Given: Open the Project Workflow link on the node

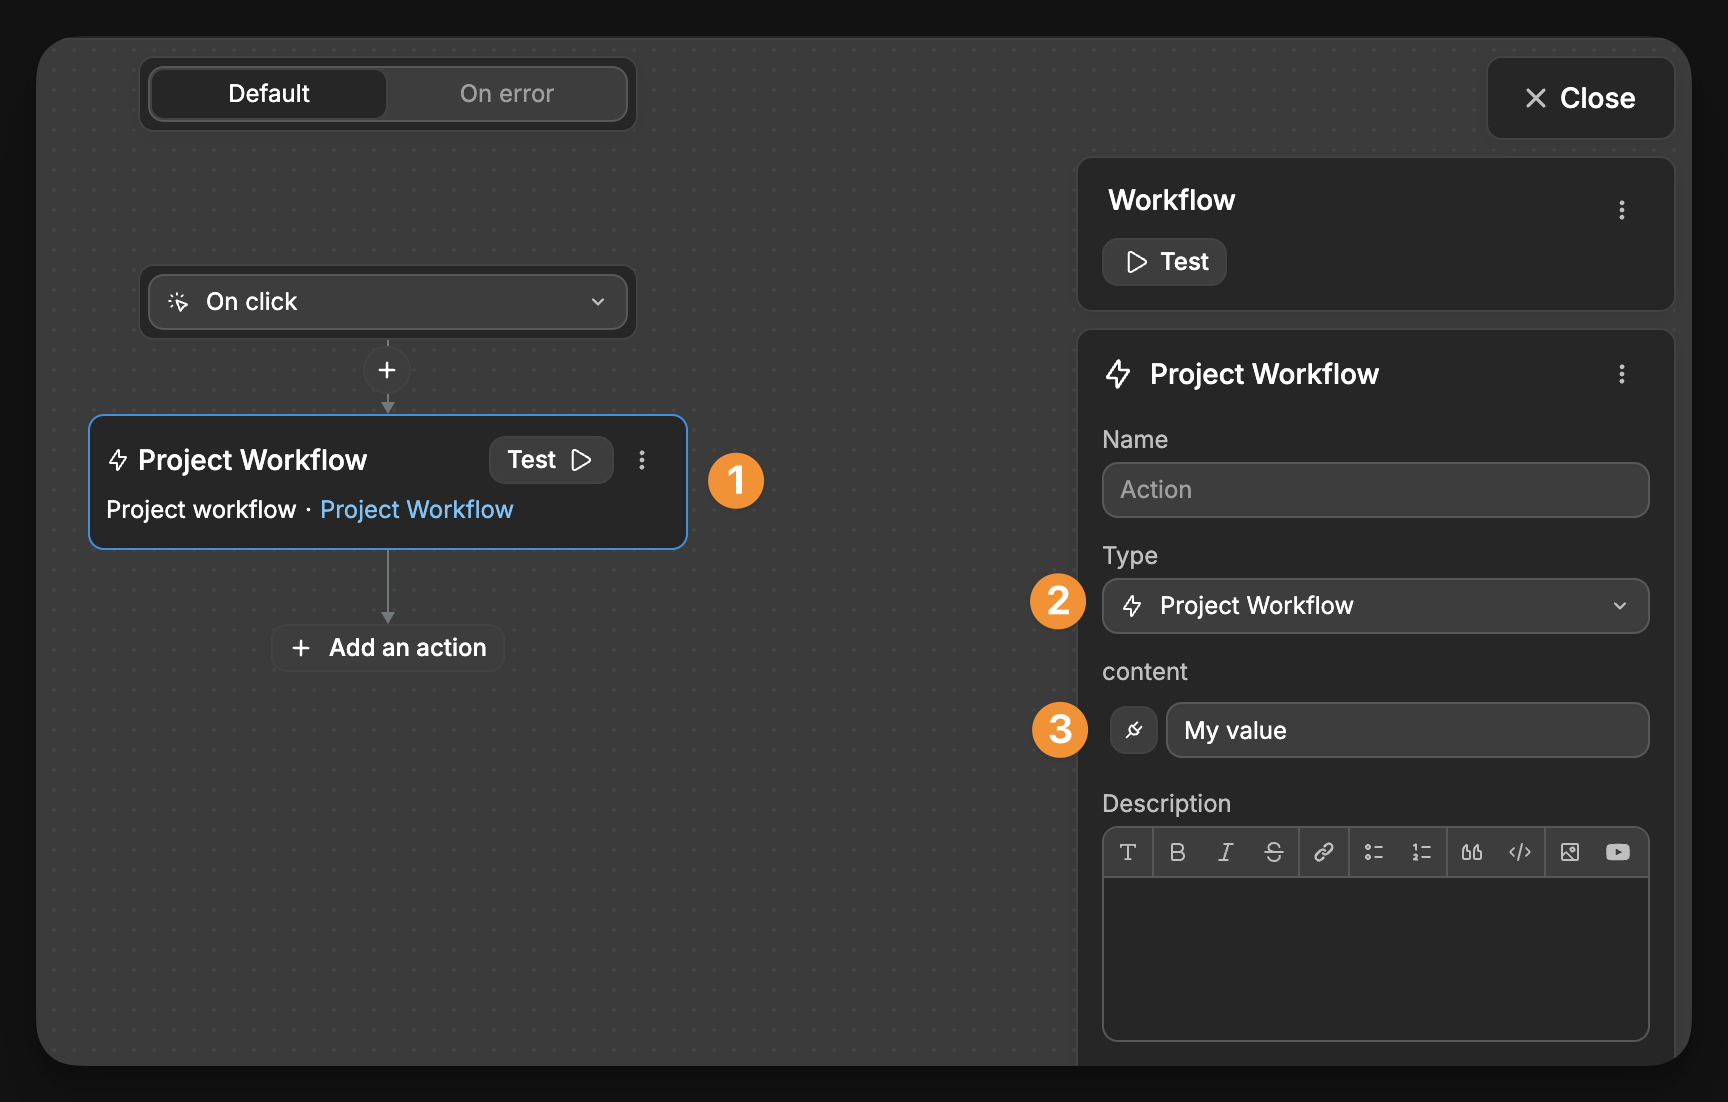Looking at the screenshot, I should tap(417, 509).
